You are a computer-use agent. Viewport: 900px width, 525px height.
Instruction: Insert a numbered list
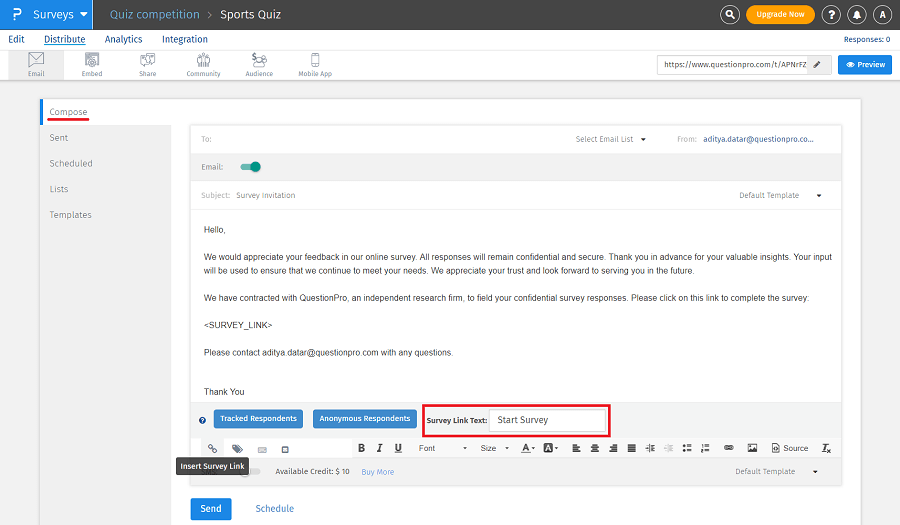point(705,448)
